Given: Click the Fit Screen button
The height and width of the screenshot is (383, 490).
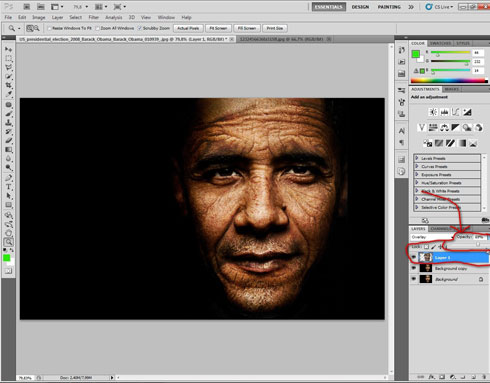Looking at the screenshot, I should (218, 28).
